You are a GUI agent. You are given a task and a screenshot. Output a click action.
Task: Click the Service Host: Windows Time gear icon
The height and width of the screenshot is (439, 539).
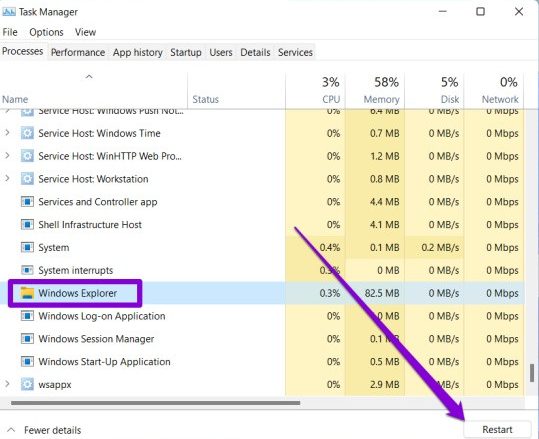pos(27,133)
